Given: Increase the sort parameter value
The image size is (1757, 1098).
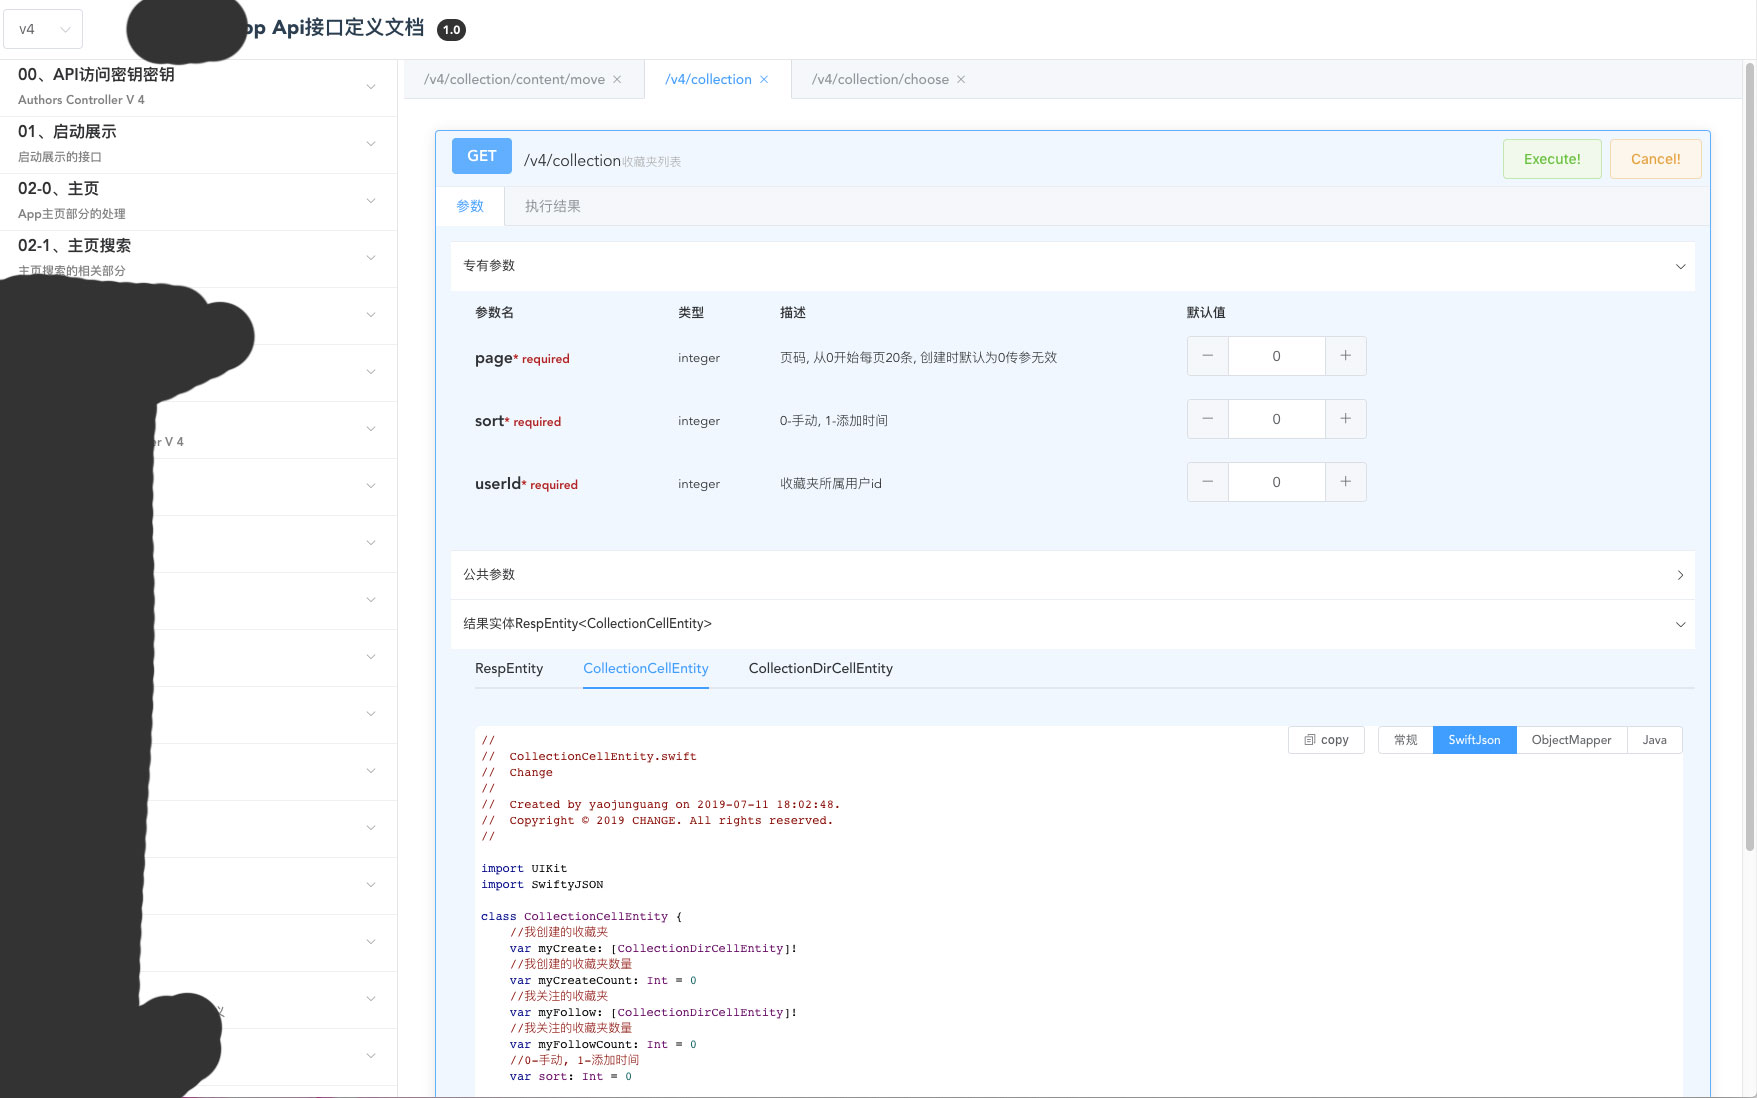Looking at the screenshot, I should click(x=1346, y=419).
